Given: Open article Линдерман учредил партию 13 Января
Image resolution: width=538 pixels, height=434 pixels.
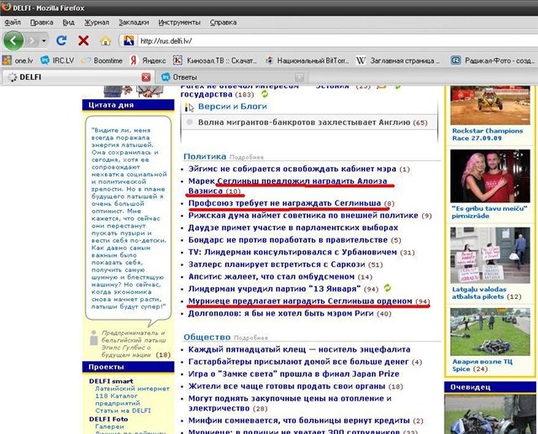Looking at the screenshot, I should tap(274, 289).
